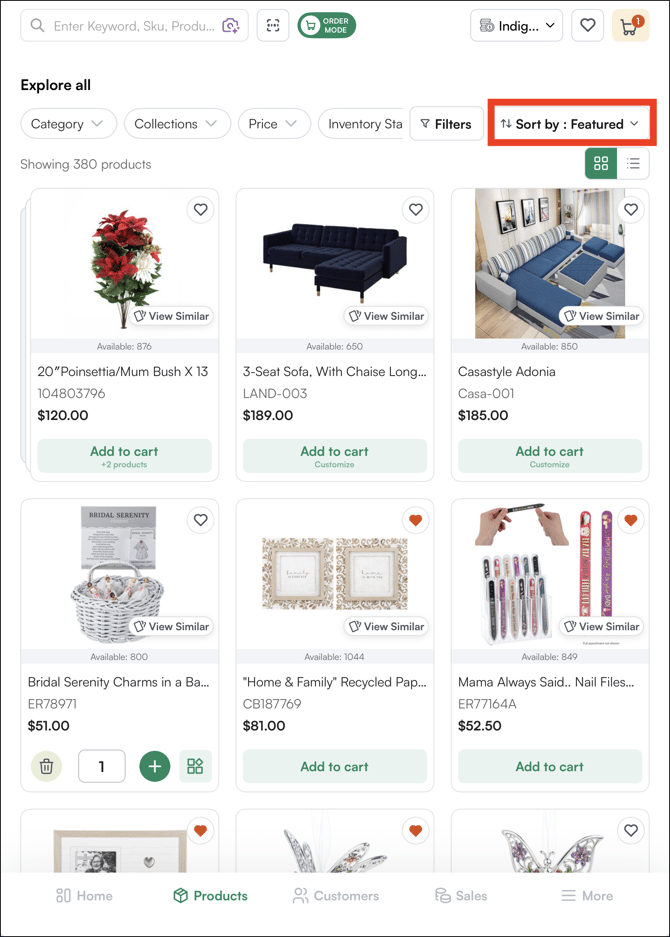
Task: Open the Filters button
Action: click(446, 124)
